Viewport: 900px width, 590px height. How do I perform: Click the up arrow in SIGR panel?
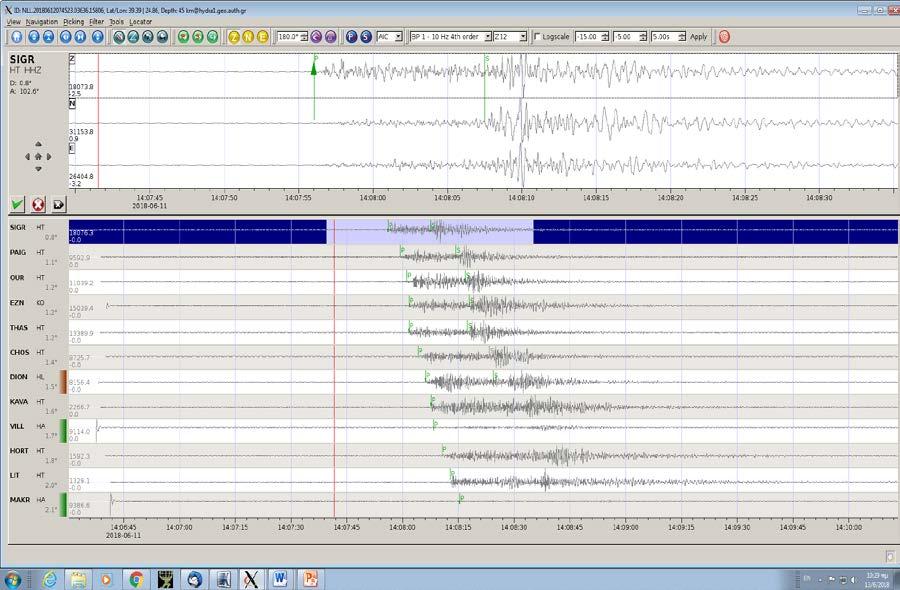tap(38, 144)
